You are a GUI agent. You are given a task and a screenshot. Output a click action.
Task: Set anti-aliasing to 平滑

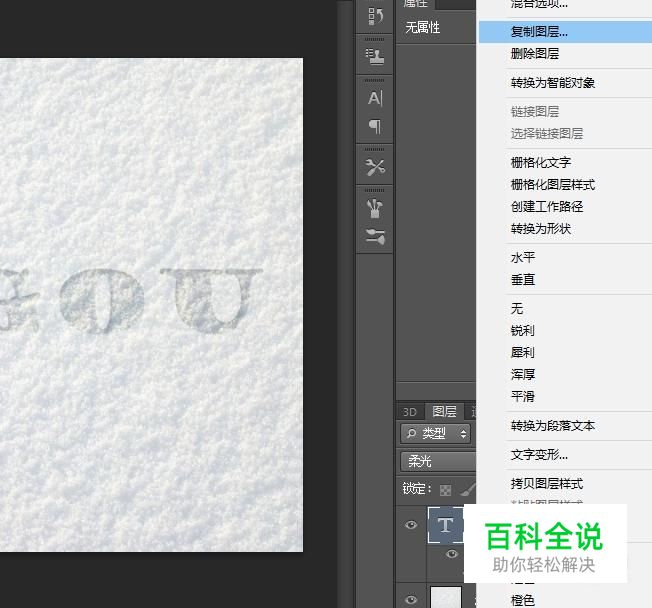click(x=523, y=397)
